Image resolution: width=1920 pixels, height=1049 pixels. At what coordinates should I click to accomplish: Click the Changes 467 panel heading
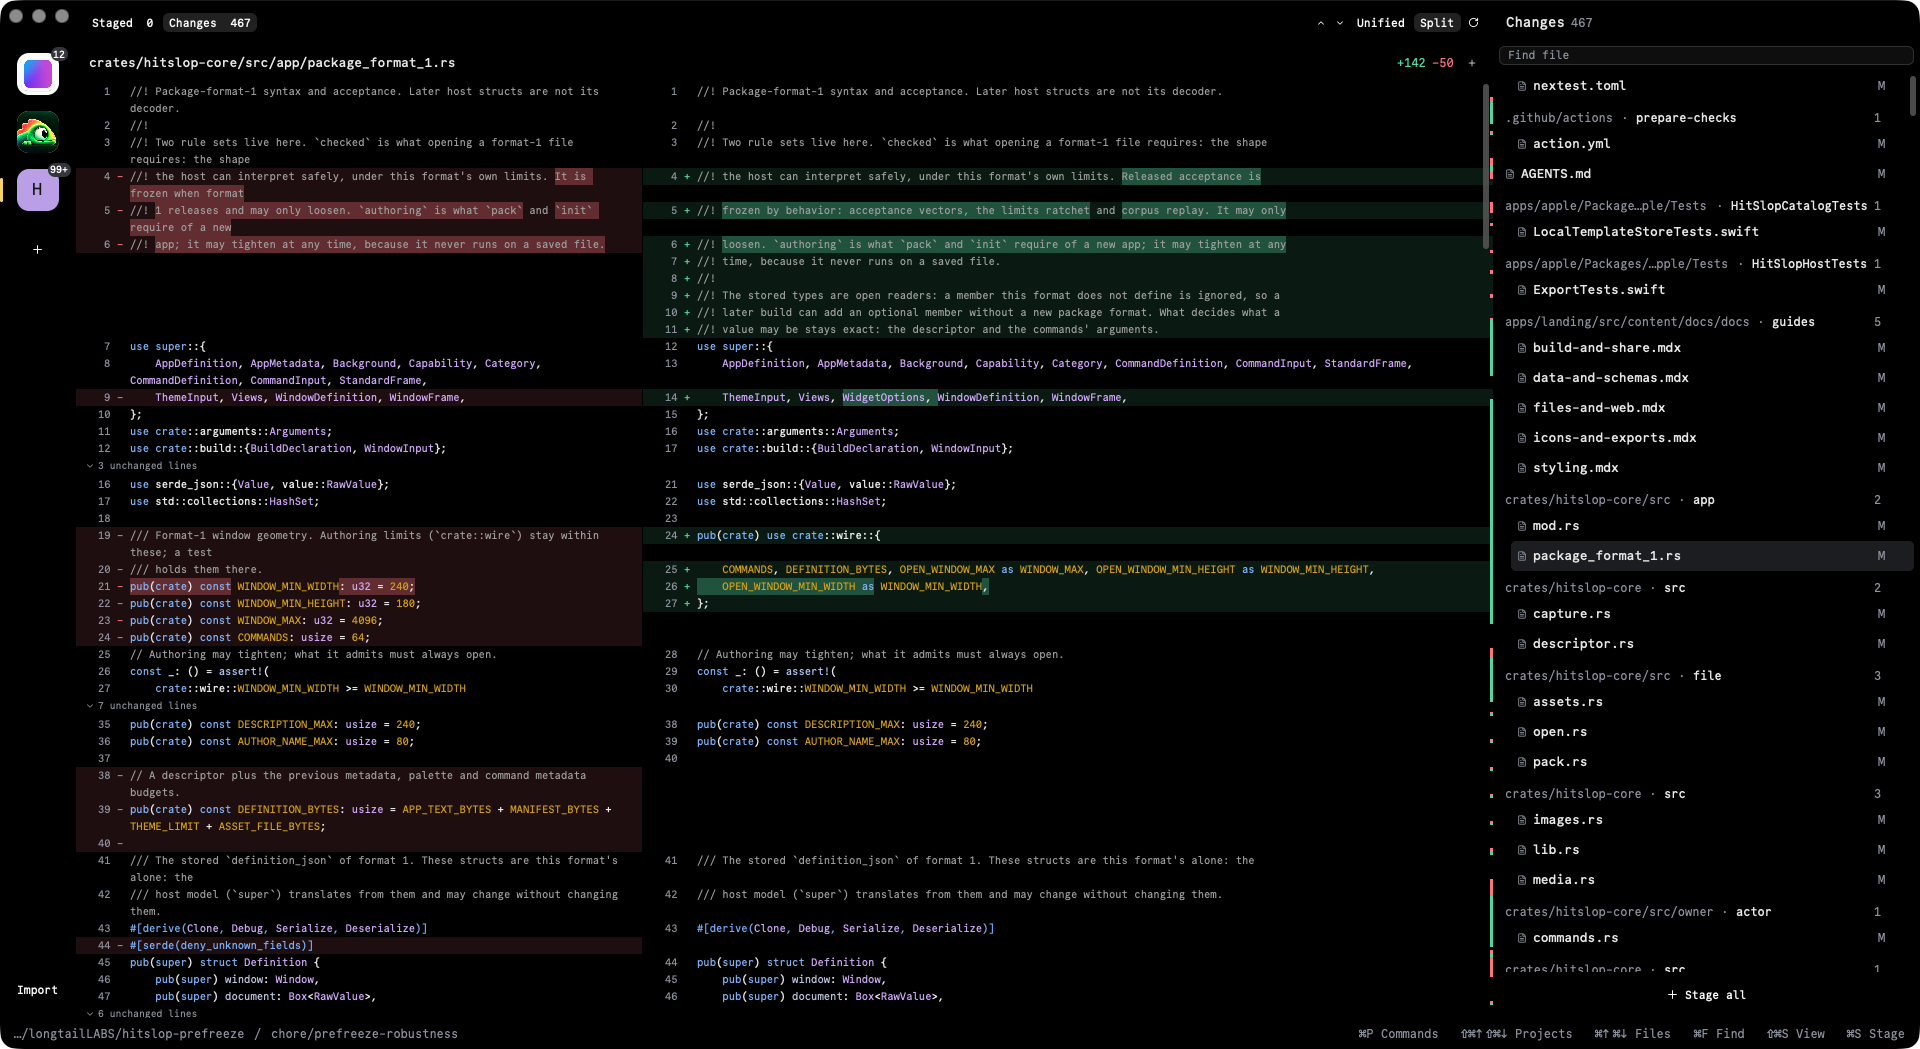coord(1548,22)
